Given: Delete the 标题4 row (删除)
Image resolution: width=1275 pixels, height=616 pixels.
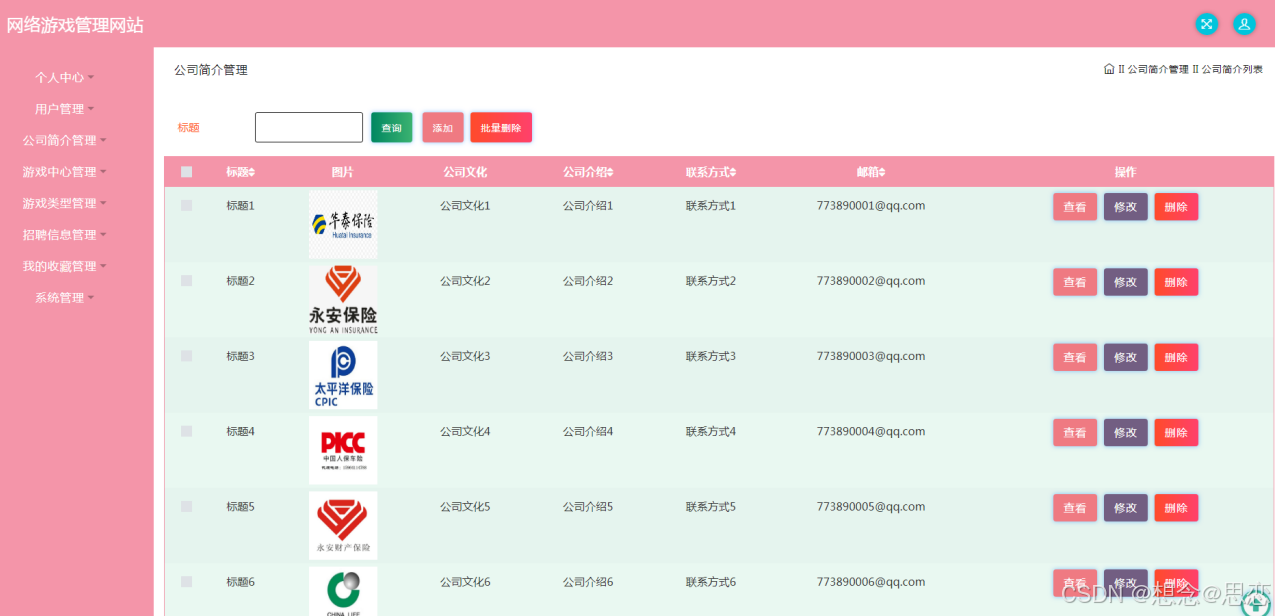Looking at the screenshot, I should (x=1176, y=432).
